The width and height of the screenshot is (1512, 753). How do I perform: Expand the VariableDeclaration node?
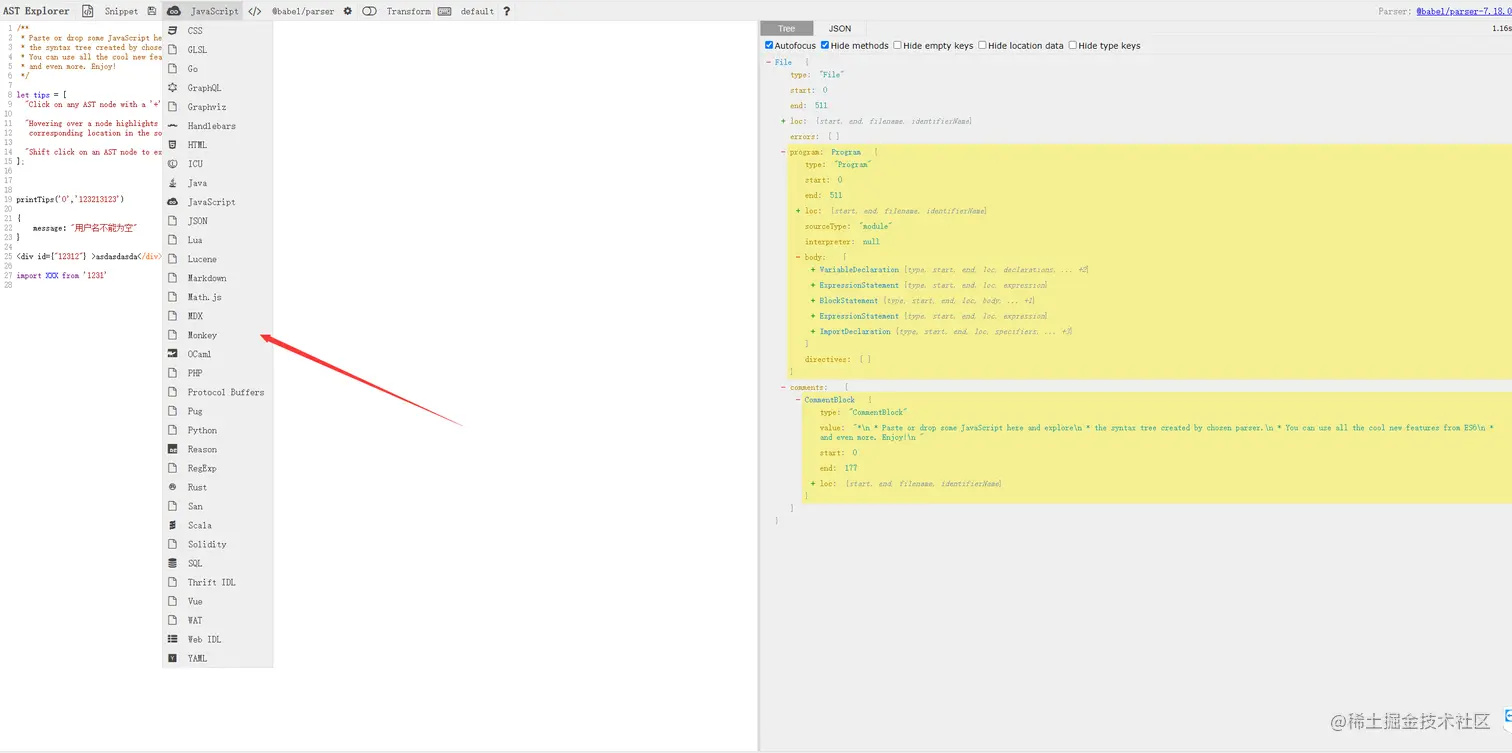(813, 270)
